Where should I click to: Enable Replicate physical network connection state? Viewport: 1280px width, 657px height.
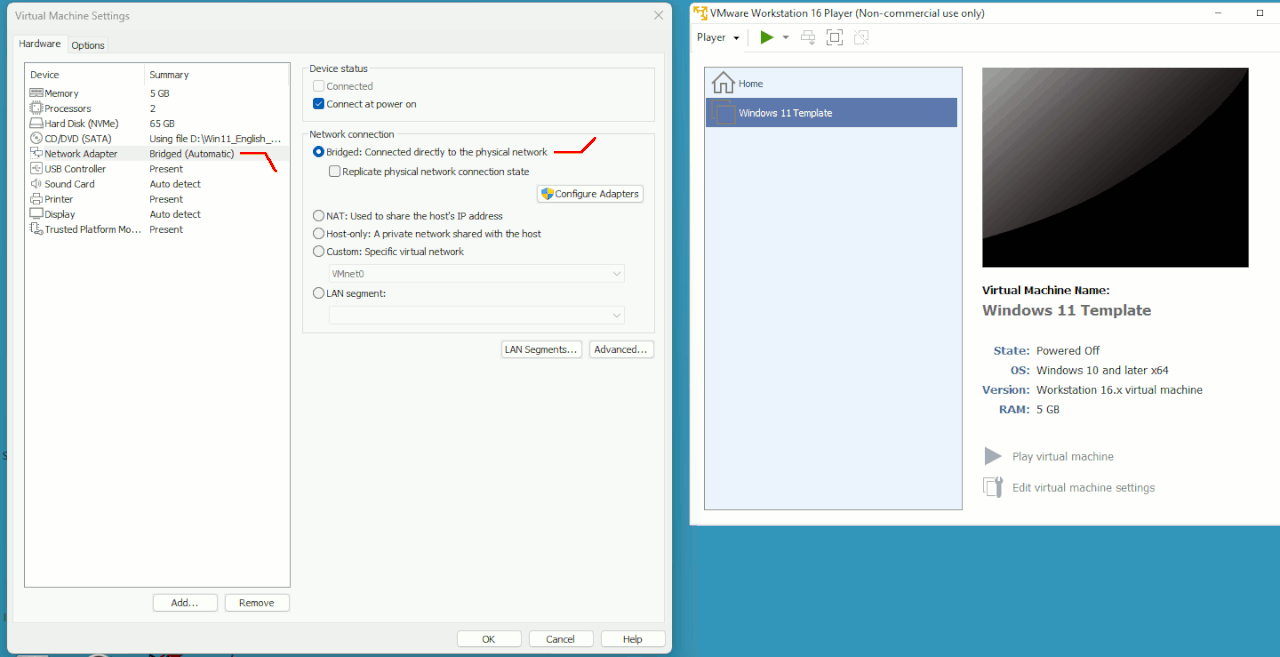pos(335,171)
